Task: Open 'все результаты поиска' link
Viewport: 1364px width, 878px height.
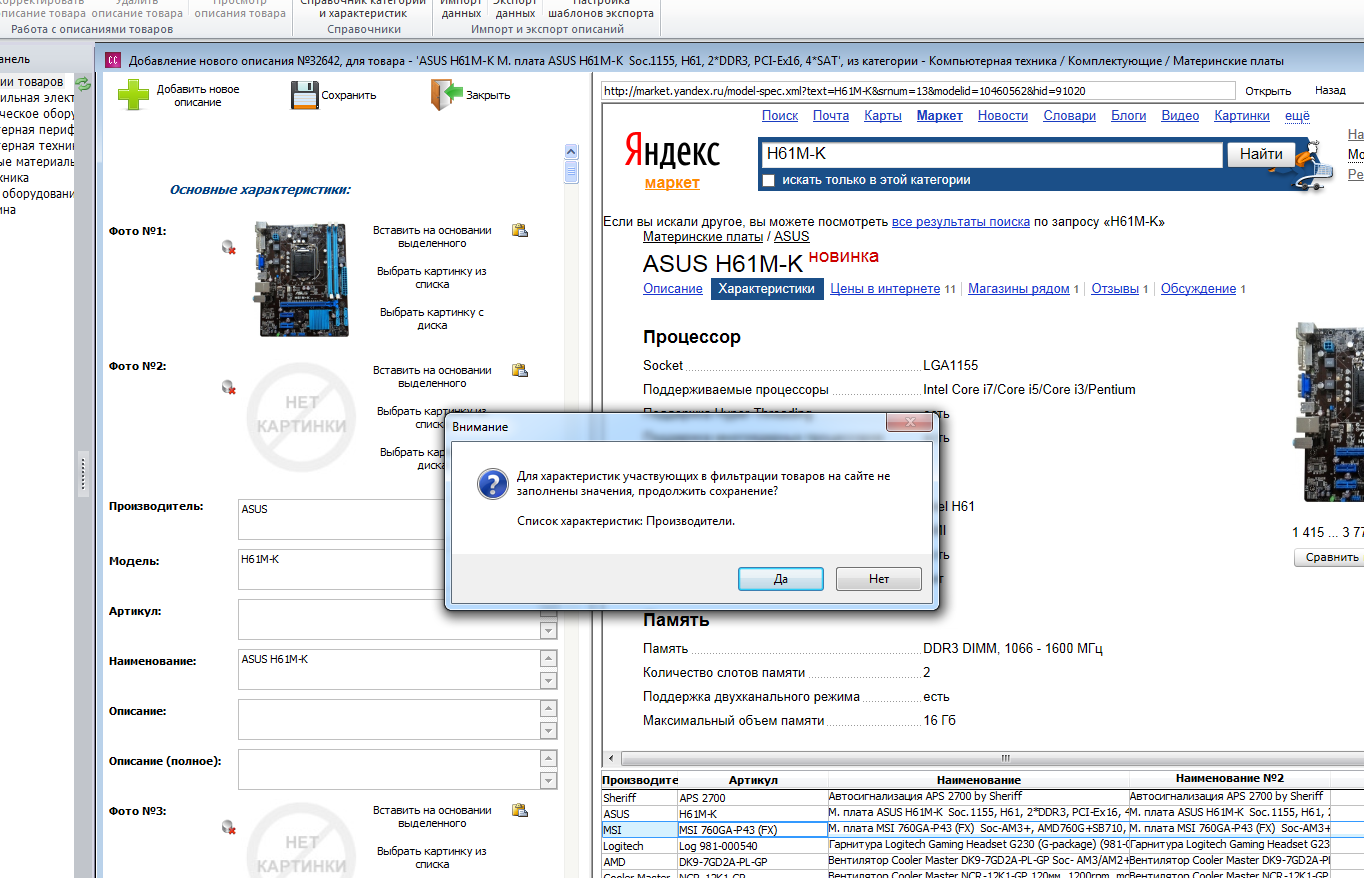Action: (961, 222)
